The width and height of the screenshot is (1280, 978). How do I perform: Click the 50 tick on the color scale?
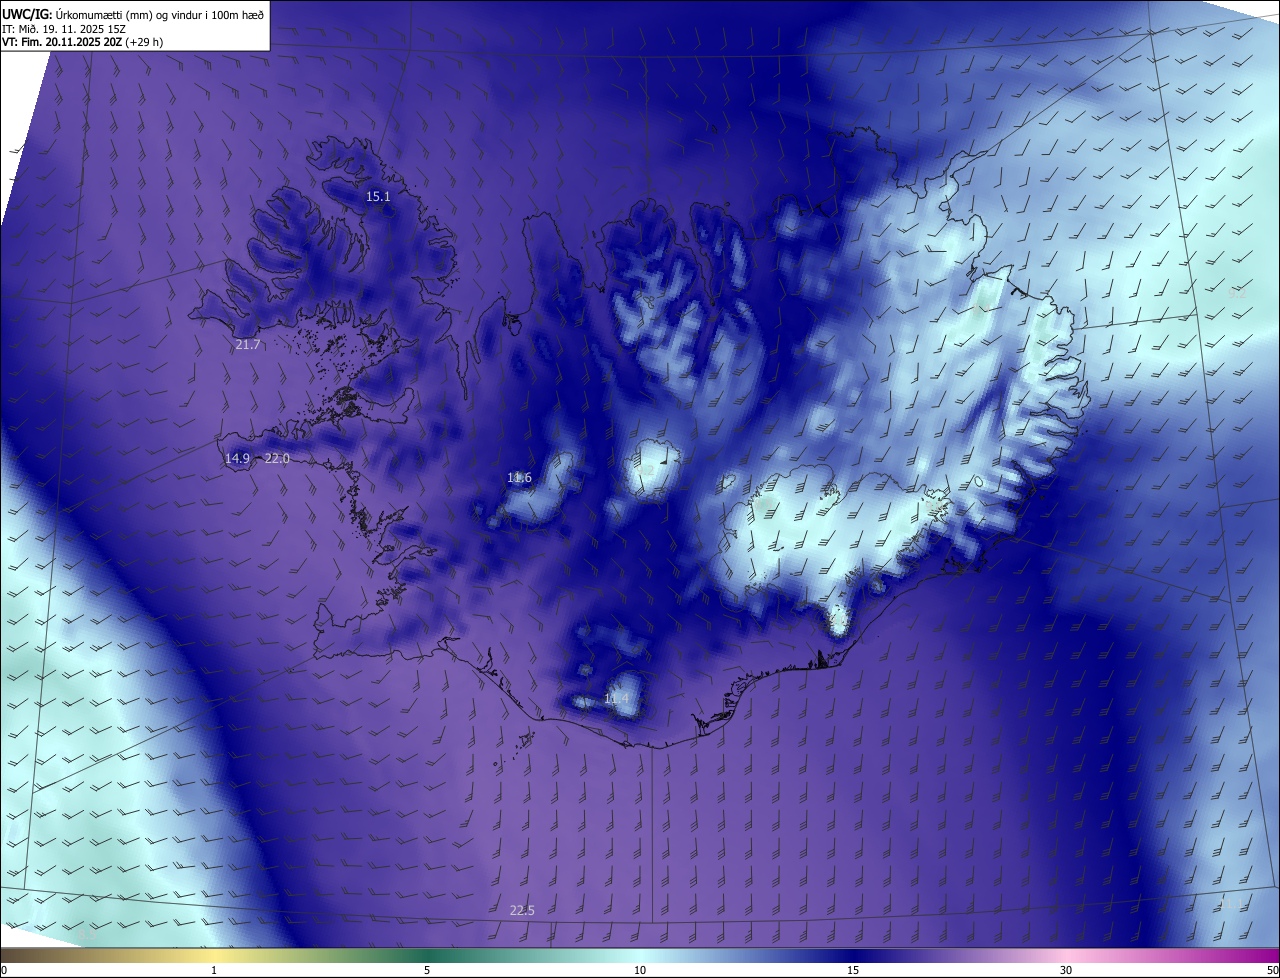coord(1272,970)
